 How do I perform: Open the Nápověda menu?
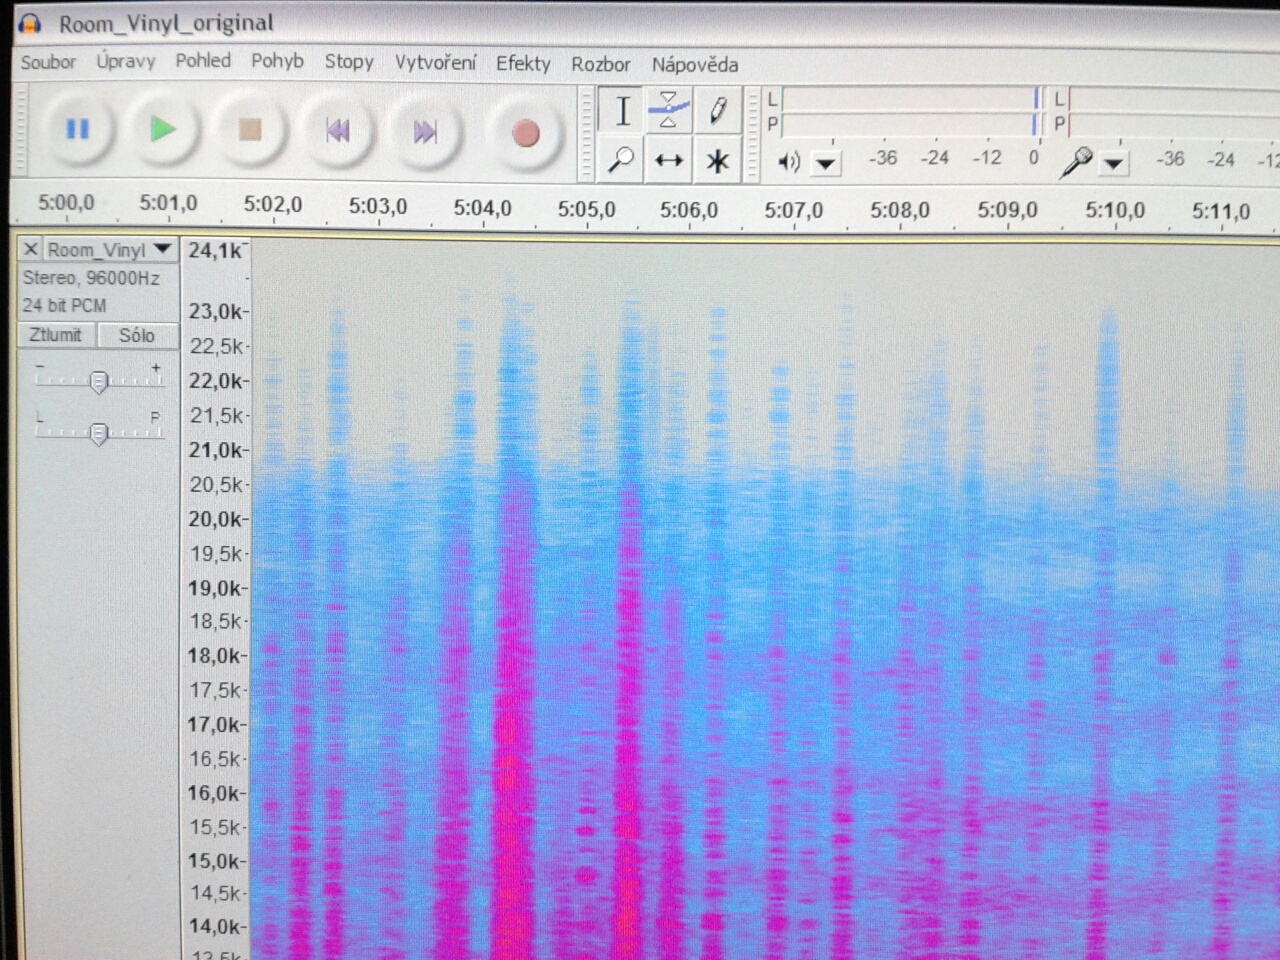pyautogui.click(x=695, y=65)
